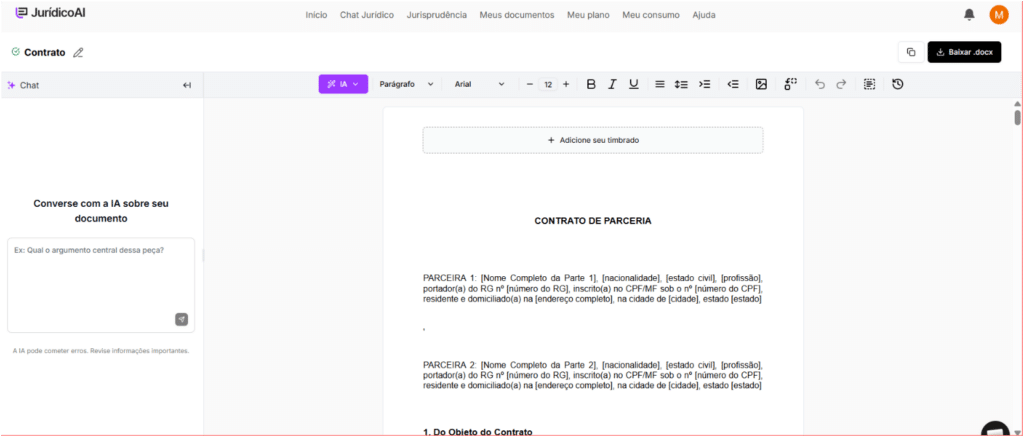Screen dimensions: 1024x437
Task: Open the notifications bell
Action: pos(969,14)
